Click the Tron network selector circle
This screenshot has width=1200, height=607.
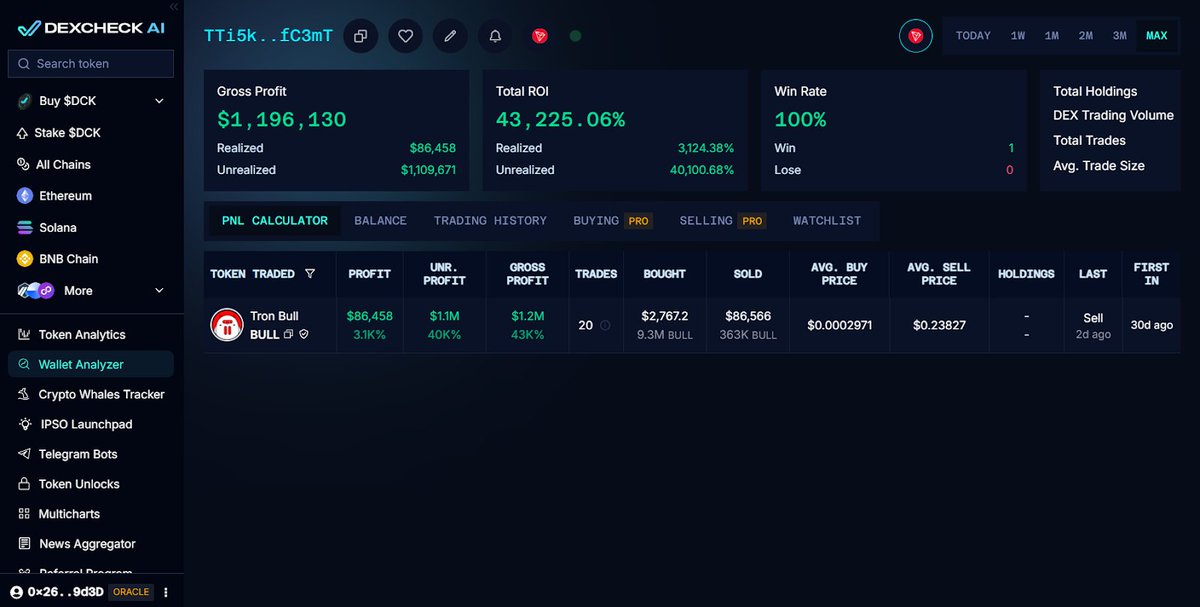pos(915,36)
